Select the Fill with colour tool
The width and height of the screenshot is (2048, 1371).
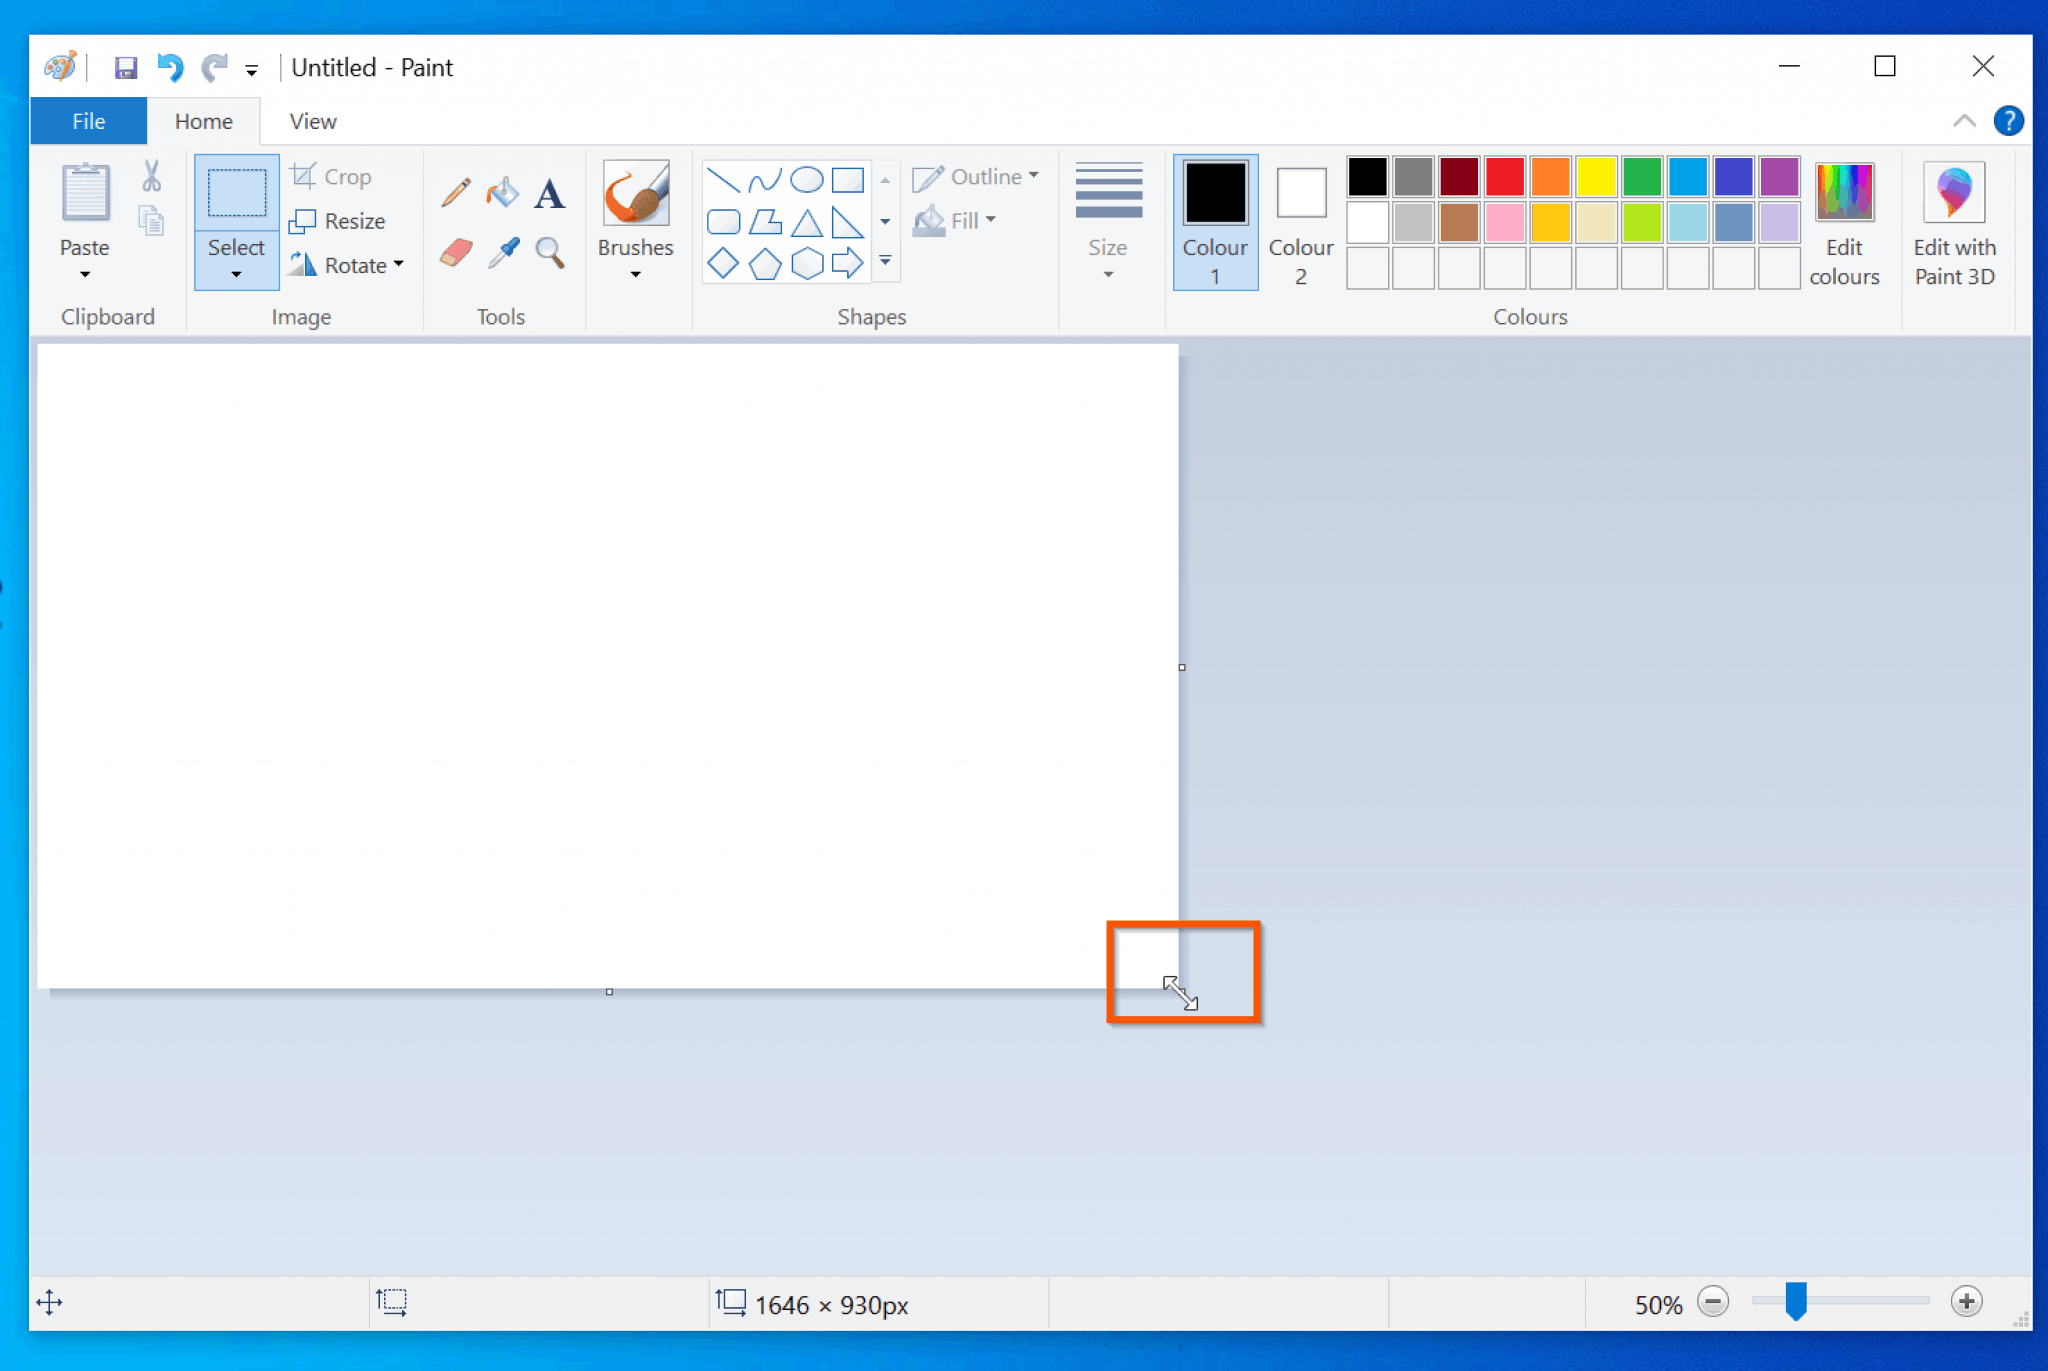tap(503, 192)
